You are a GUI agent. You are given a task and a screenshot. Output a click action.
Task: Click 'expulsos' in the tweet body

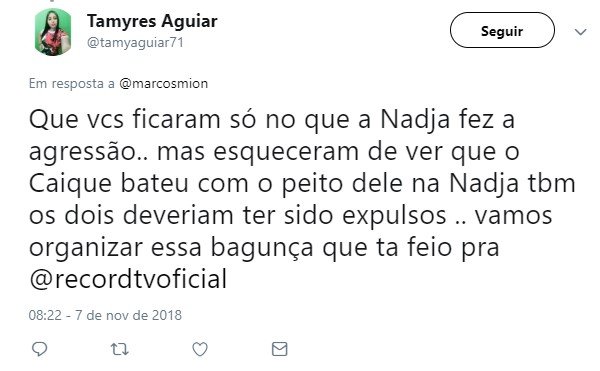pyautogui.click(x=394, y=216)
